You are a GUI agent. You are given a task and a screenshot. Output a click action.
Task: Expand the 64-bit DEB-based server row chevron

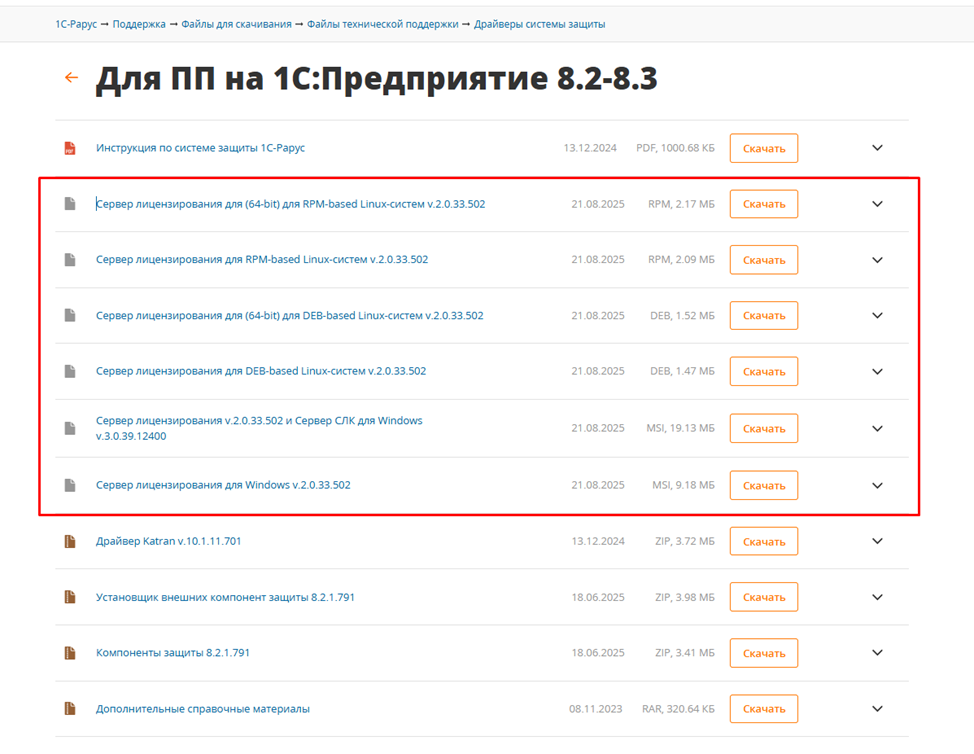(x=877, y=316)
